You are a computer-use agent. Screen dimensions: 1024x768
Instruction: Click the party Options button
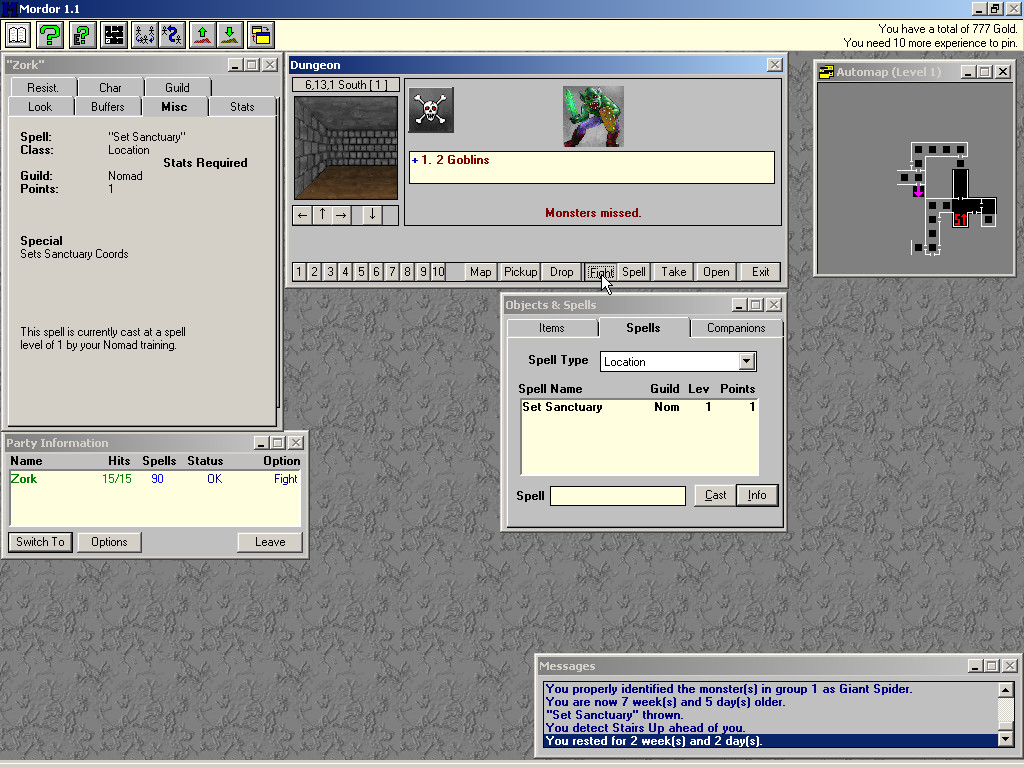coord(109,542)
